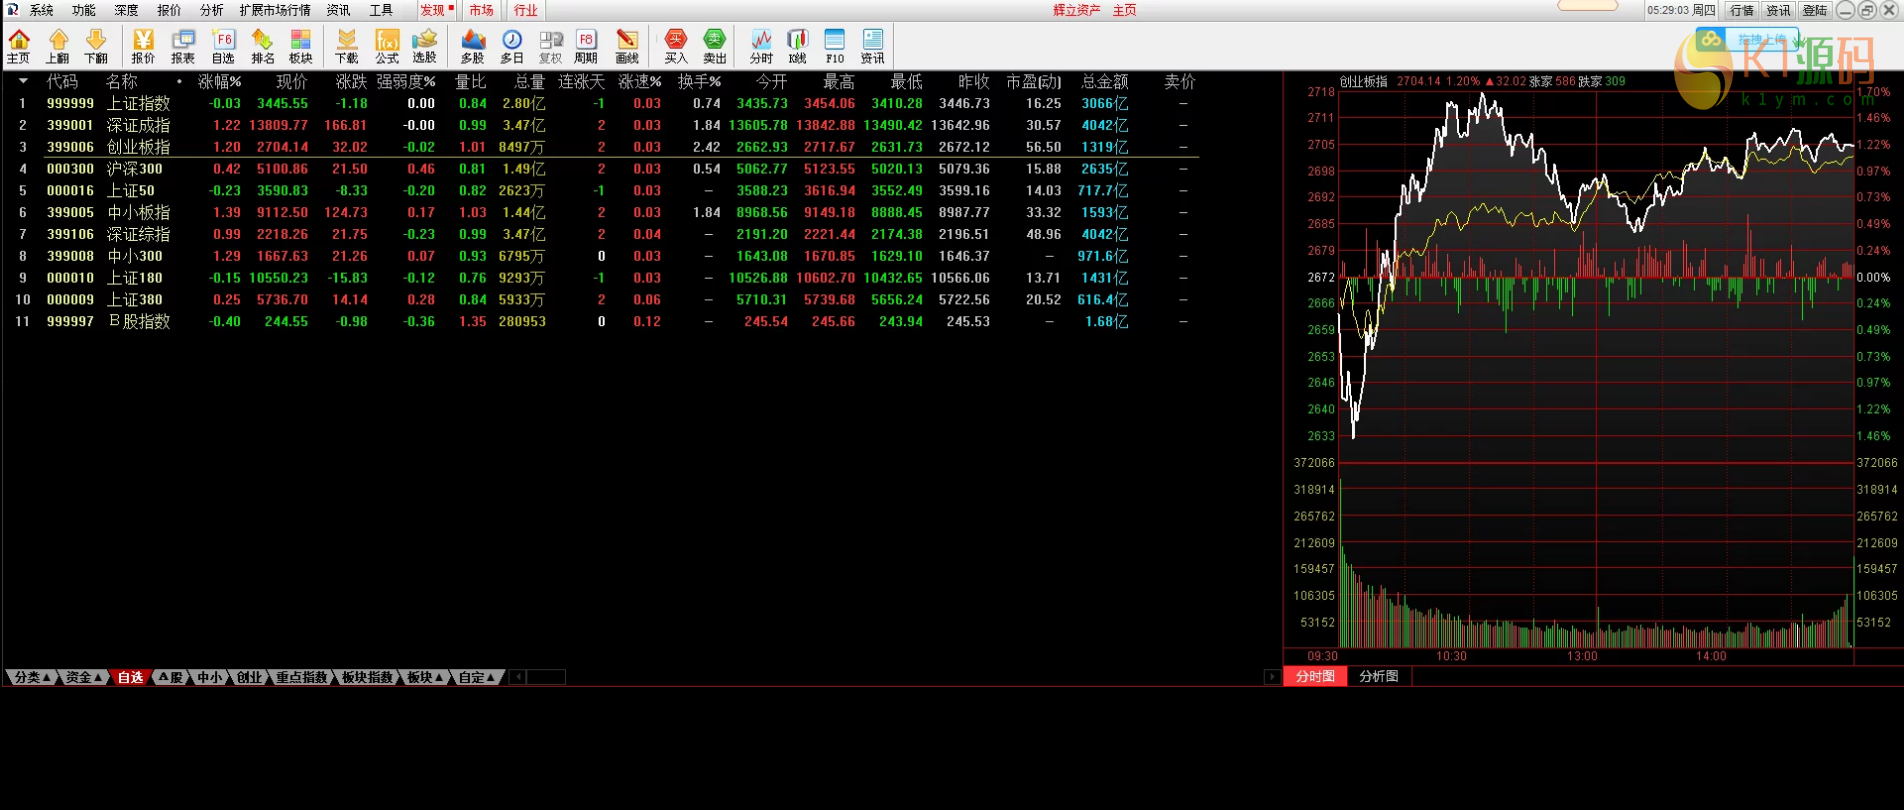
Task: Open the 资讯 news toolbar icon
Action: [873, 46]
